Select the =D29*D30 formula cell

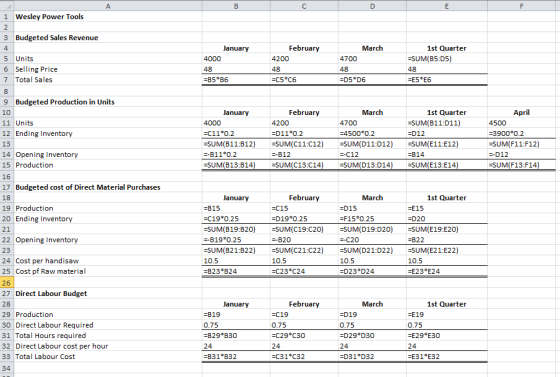coord(372,336)
